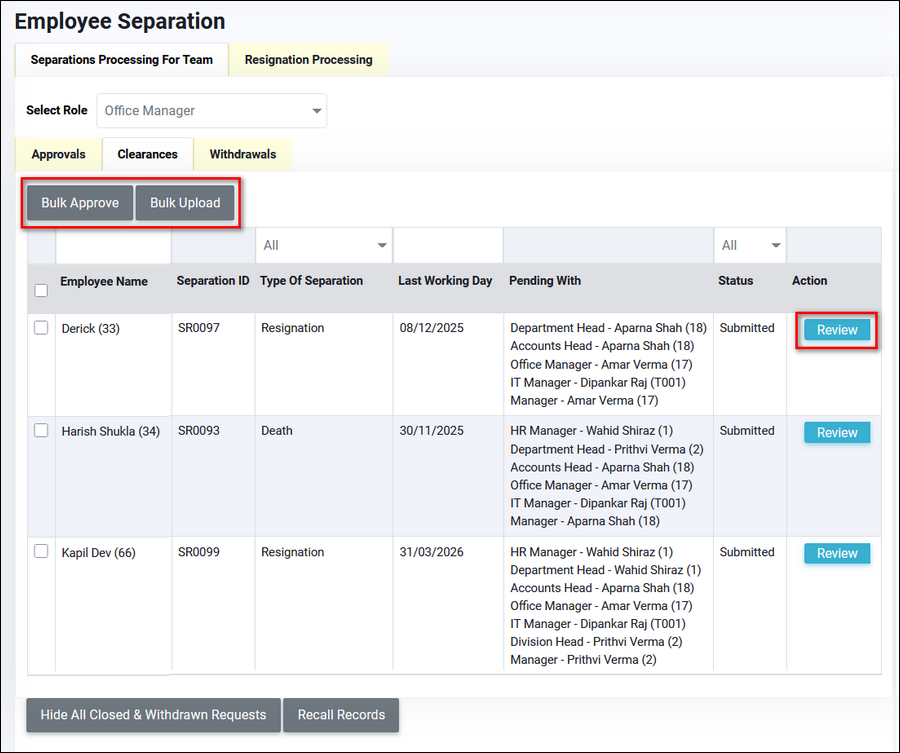900x753 pixels.
Task: Open the Select Role dropdown
Action: 211,111
